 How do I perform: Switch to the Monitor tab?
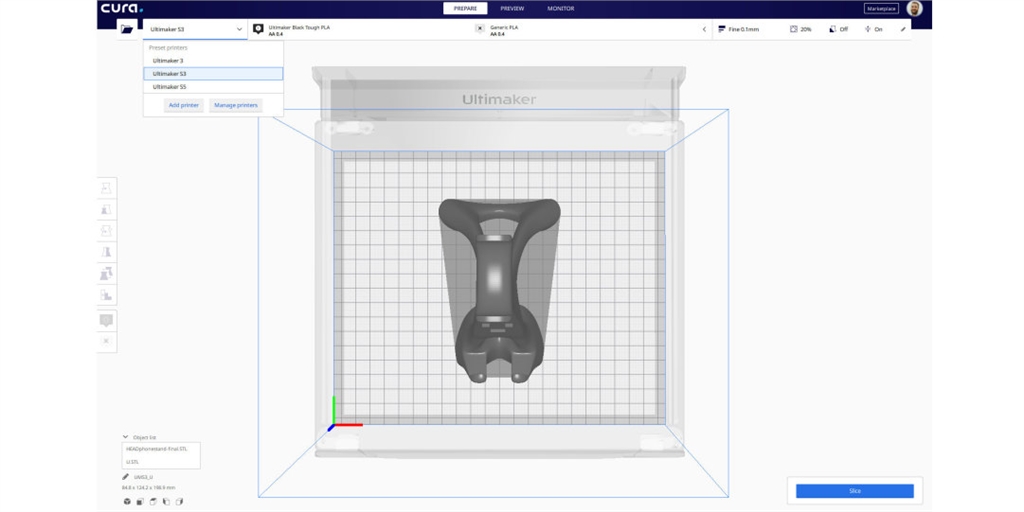click(x=560, y=8)
